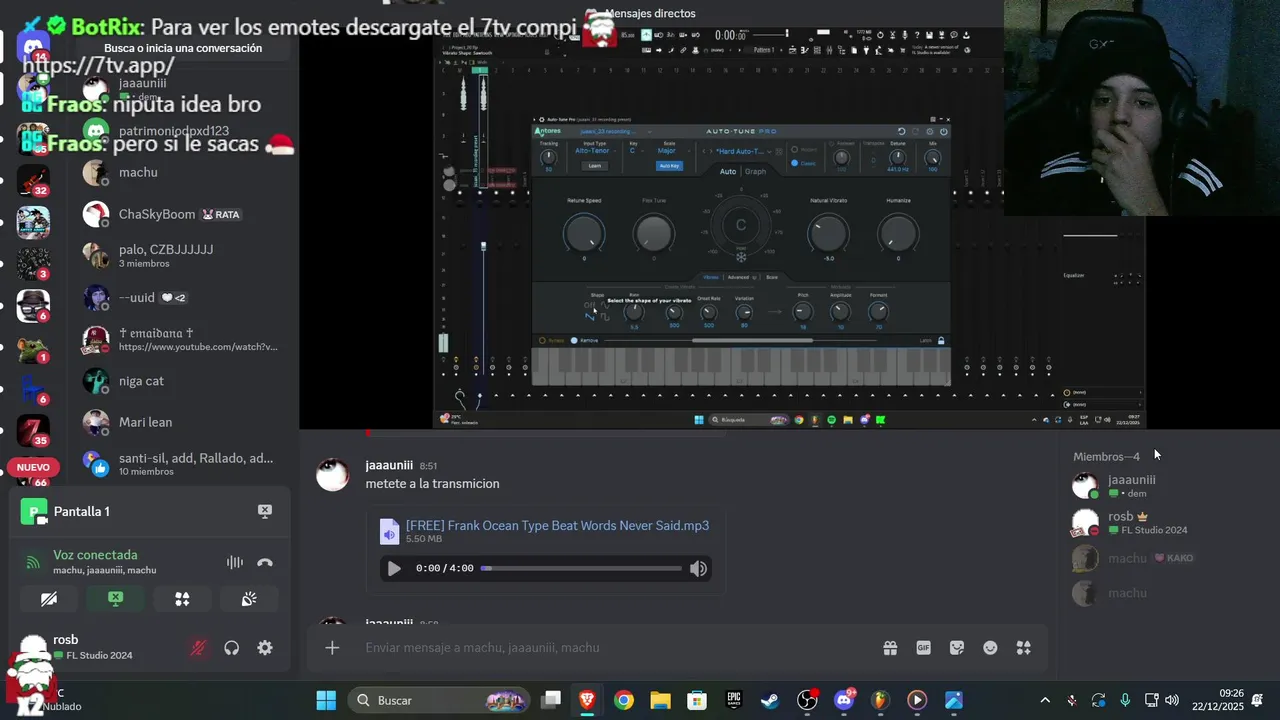1280x720 pixels.
Task: Seek on the mp3 playback progress bar
Action: click(582, 569)
